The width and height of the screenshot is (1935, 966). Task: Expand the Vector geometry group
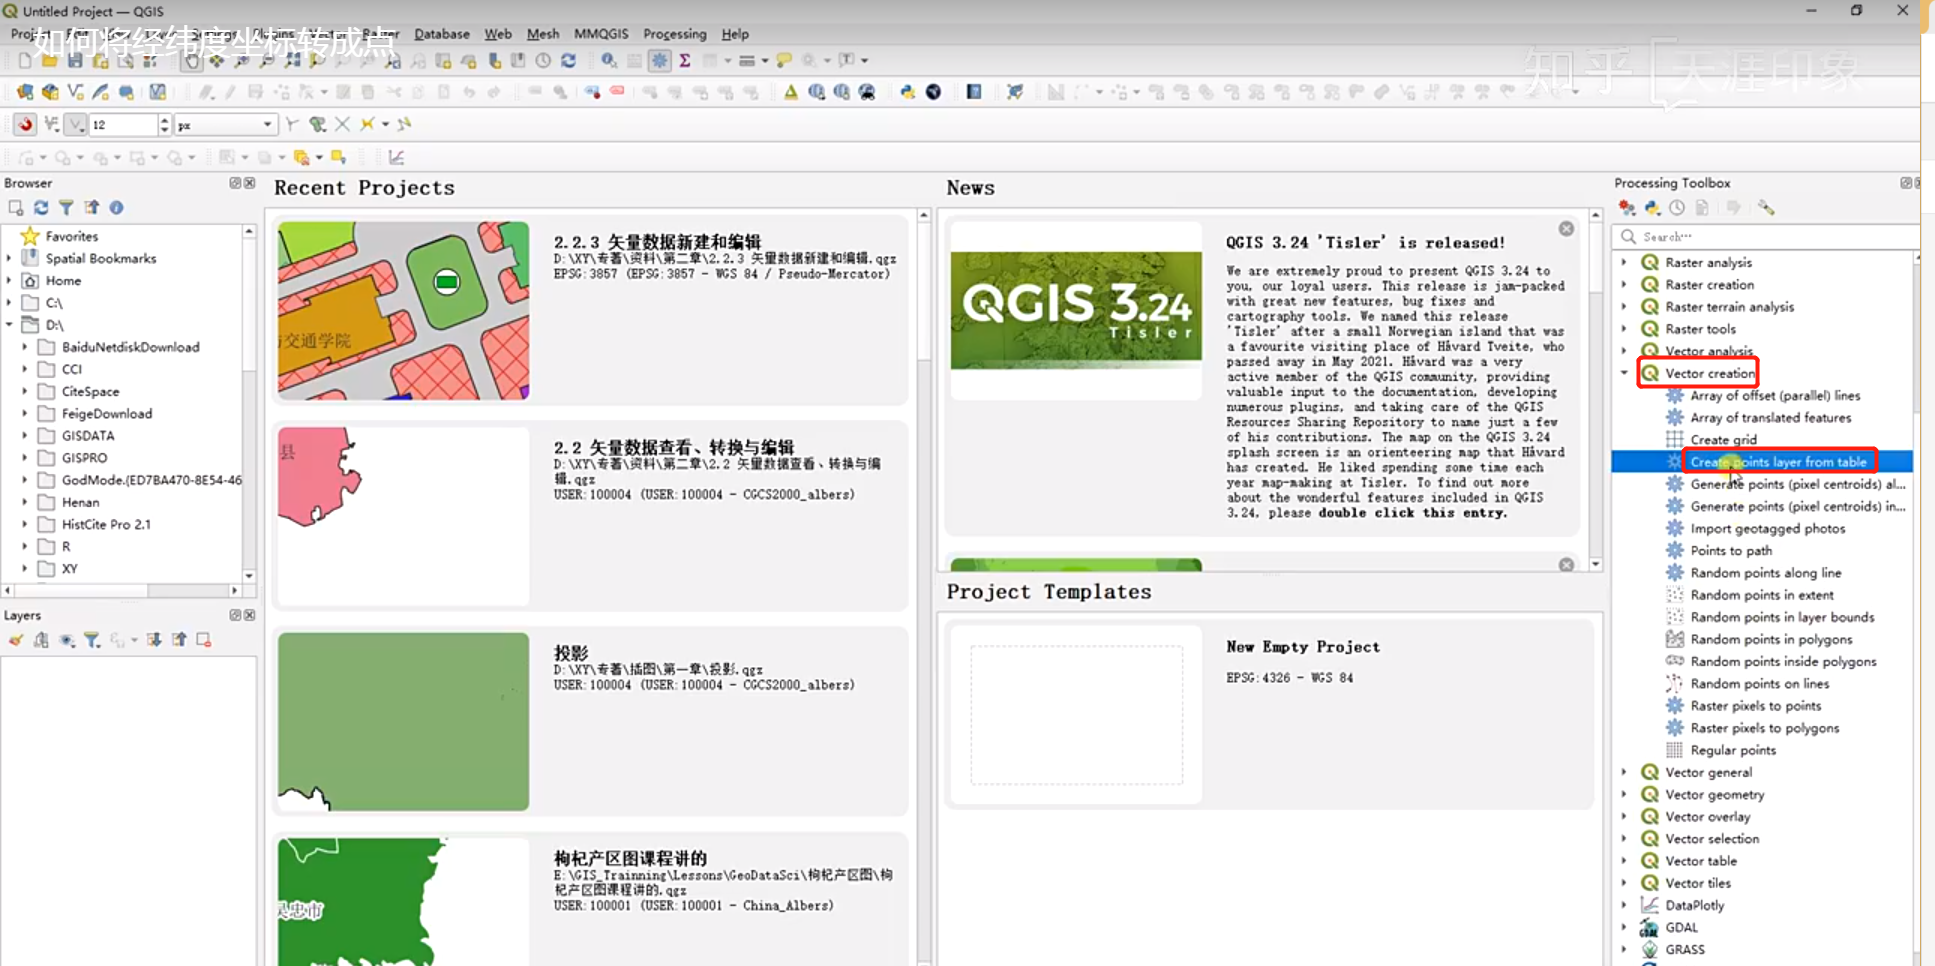[x=1624, y=794]
